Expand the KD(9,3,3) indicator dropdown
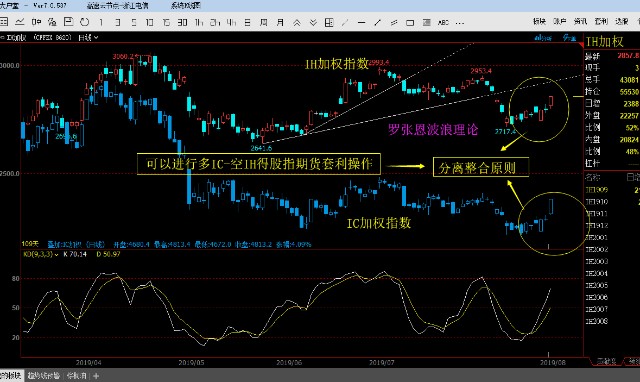 (x=40, y=254)
